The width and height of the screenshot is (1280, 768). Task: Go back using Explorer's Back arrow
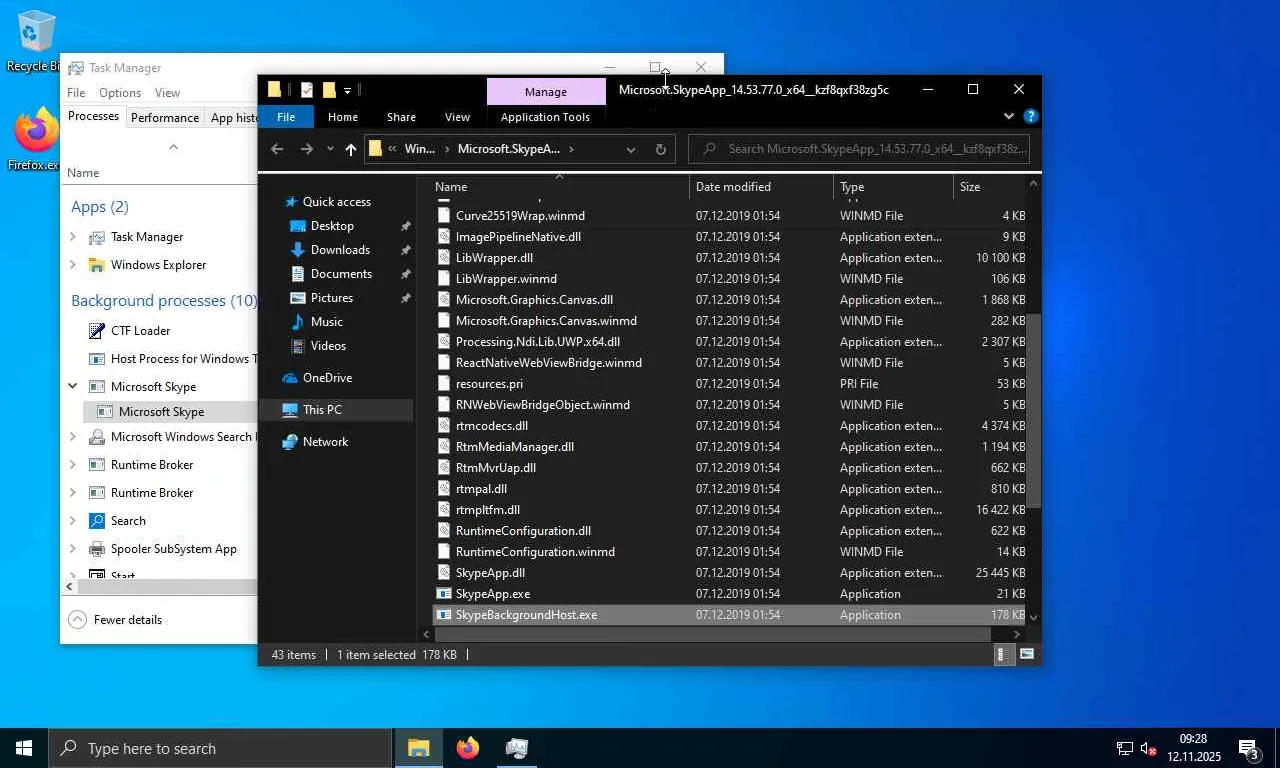tap(277, 149)
